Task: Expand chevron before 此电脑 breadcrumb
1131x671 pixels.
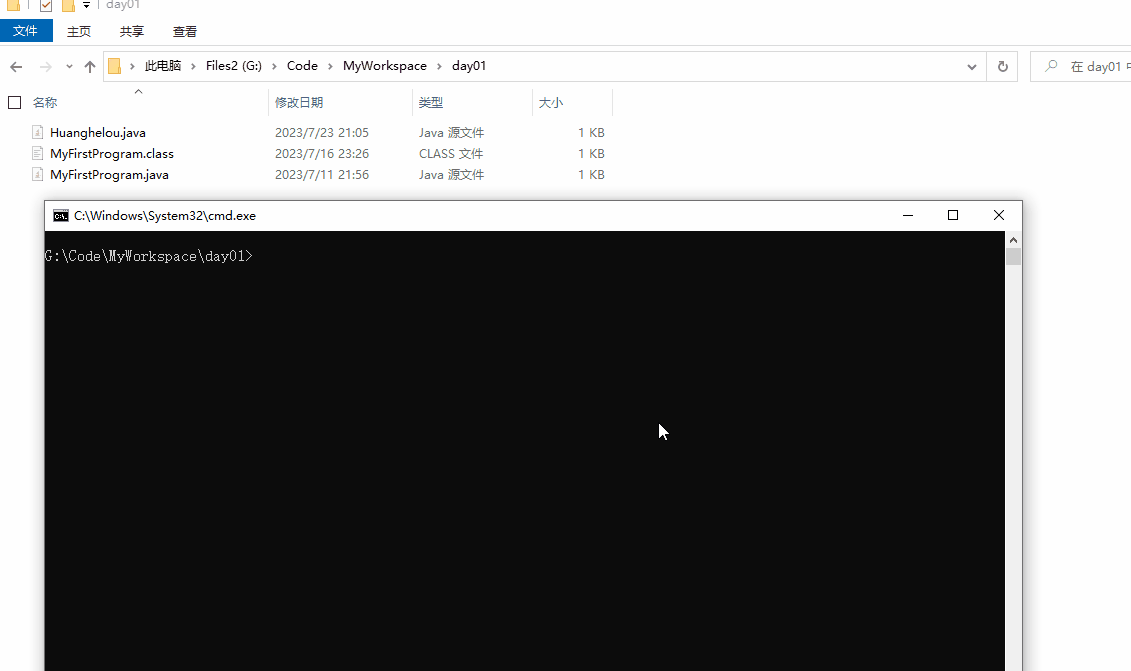Action: (132, 66)
